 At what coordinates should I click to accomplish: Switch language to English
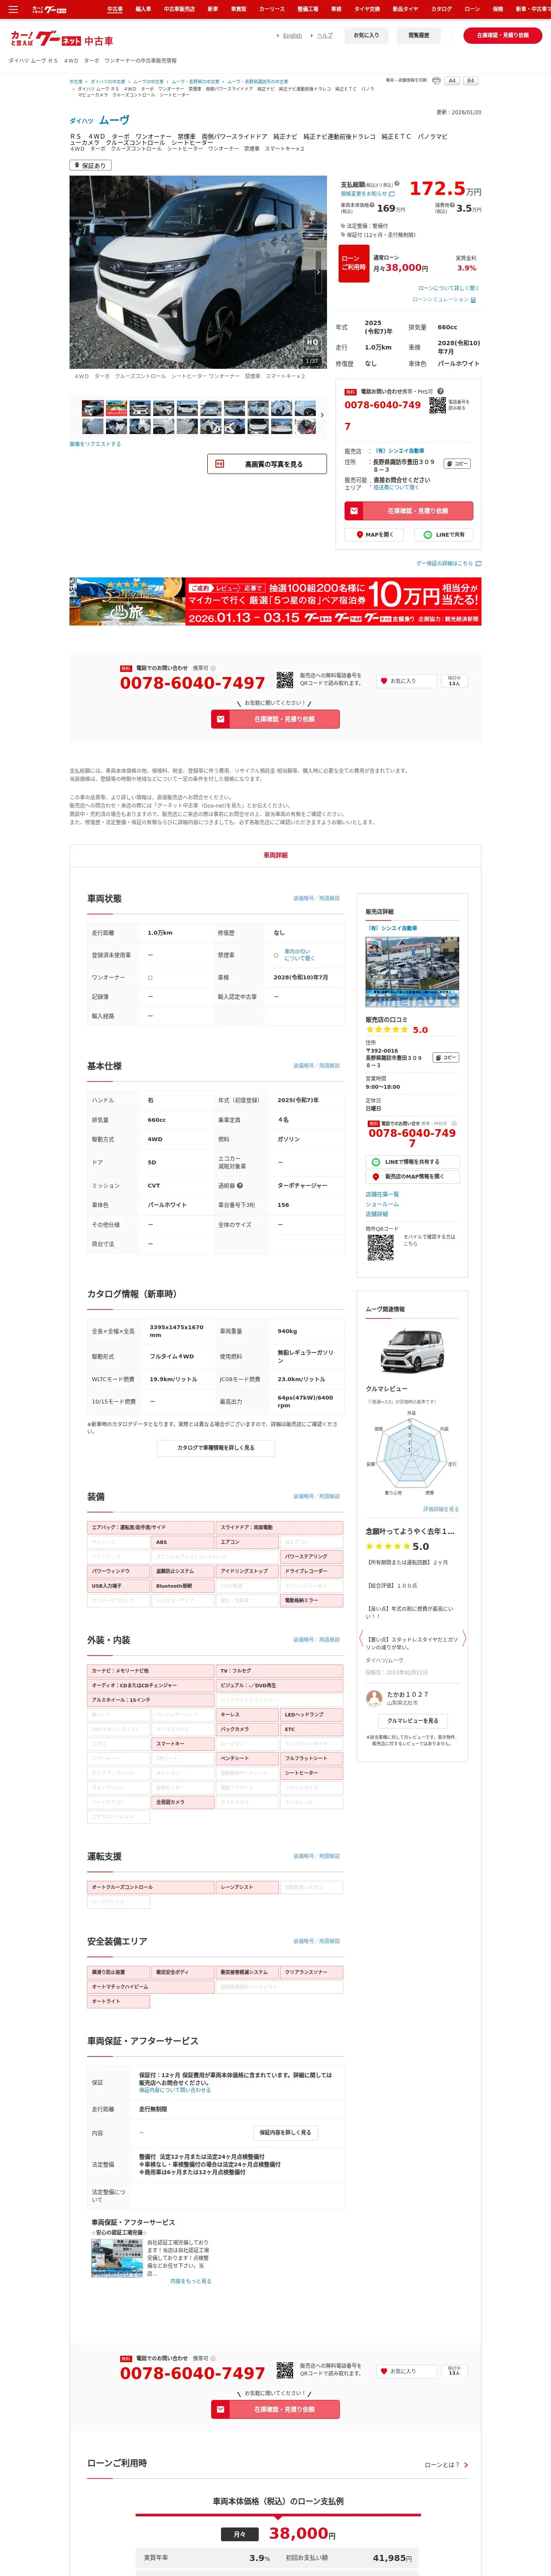point(292,35)
